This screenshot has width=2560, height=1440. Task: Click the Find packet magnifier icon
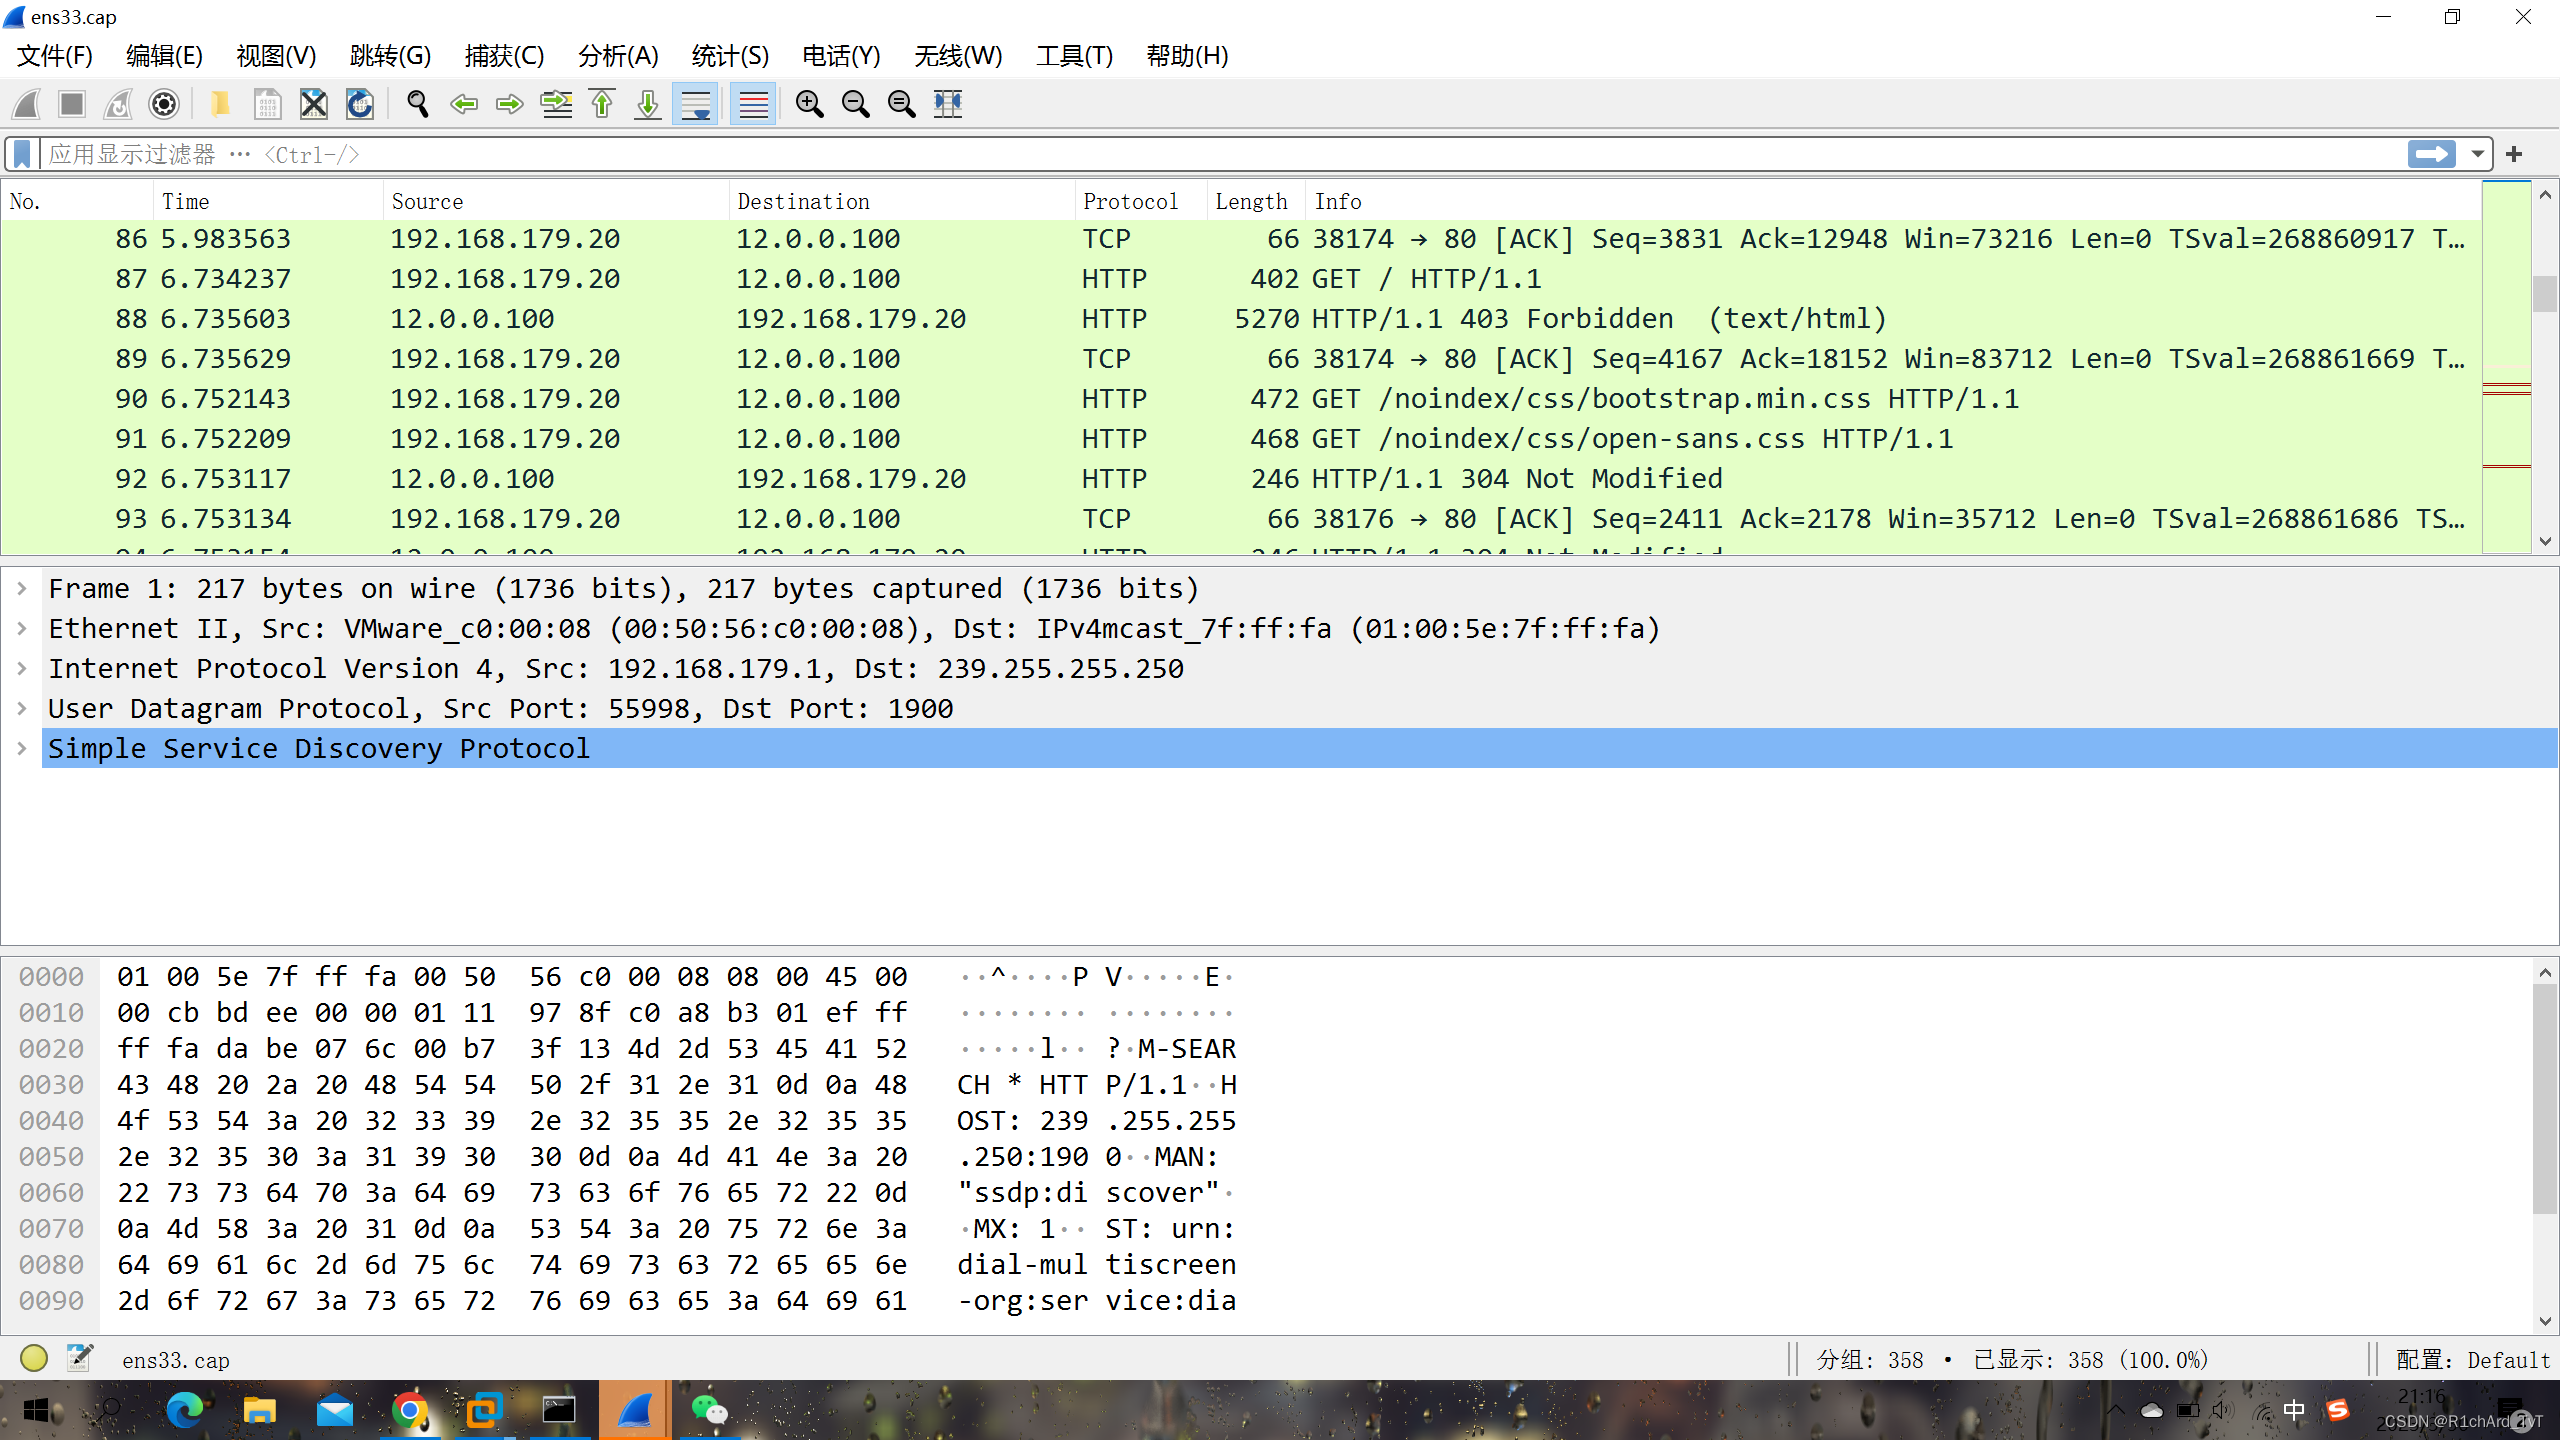417,104
